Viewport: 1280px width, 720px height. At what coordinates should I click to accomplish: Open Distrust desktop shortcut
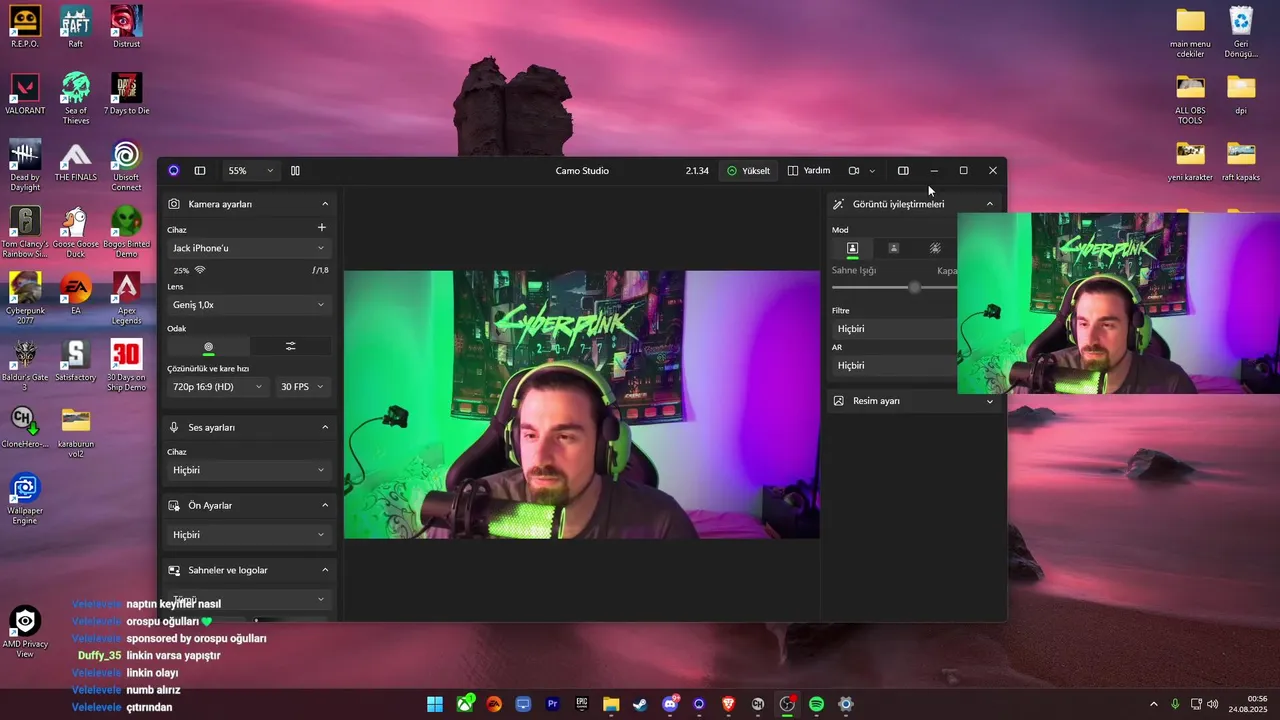point(126,27)
